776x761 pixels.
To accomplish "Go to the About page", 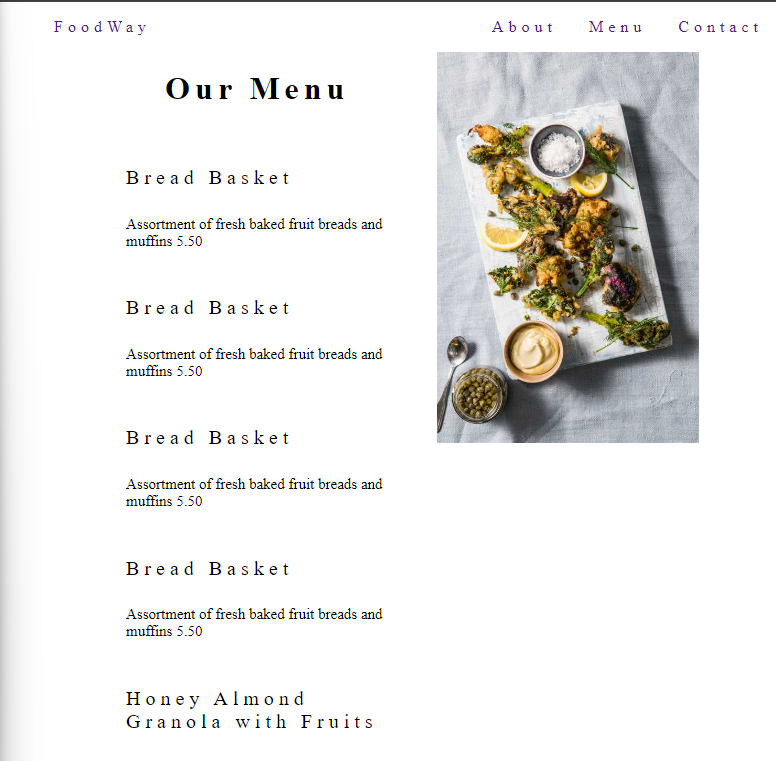I will (x=523, y=27).
